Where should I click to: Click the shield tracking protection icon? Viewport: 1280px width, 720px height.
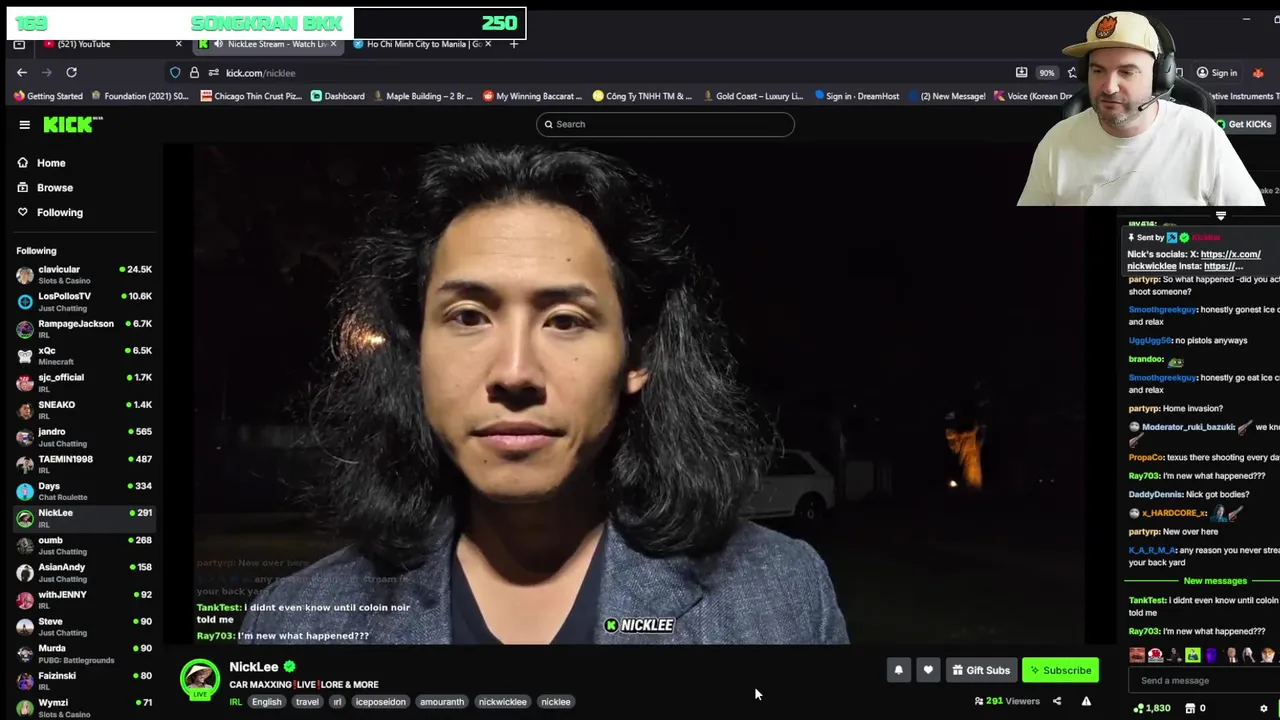(x=175, y=73)
